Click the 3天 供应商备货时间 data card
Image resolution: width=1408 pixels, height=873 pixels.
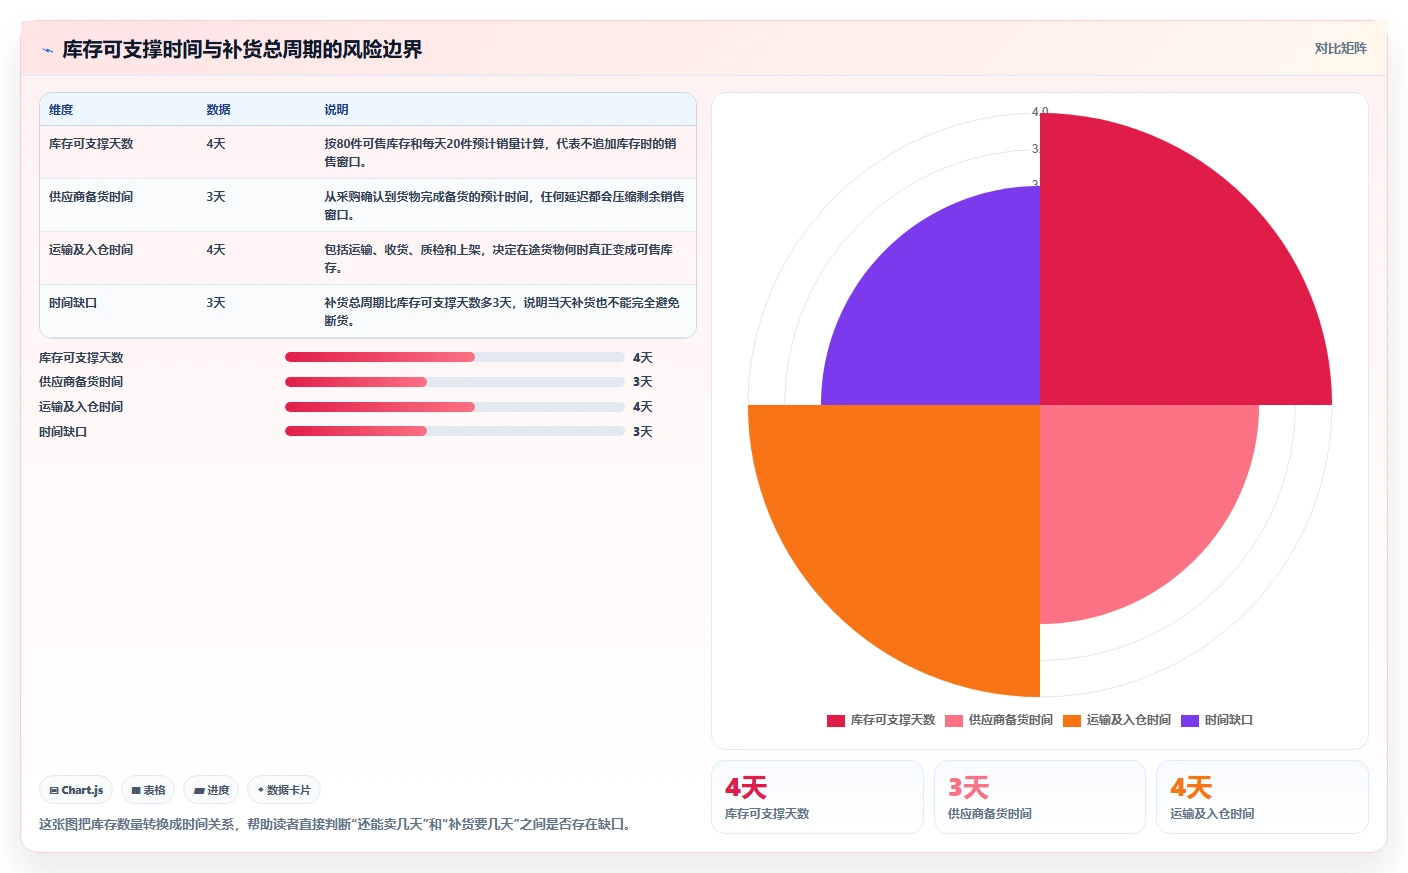(1039, 797)
